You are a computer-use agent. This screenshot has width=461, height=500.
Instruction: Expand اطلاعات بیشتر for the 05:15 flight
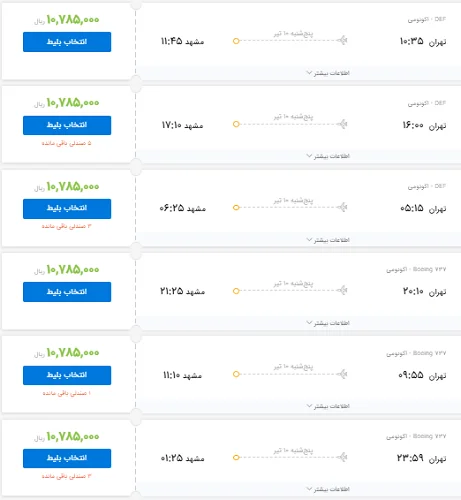[328, 240]
